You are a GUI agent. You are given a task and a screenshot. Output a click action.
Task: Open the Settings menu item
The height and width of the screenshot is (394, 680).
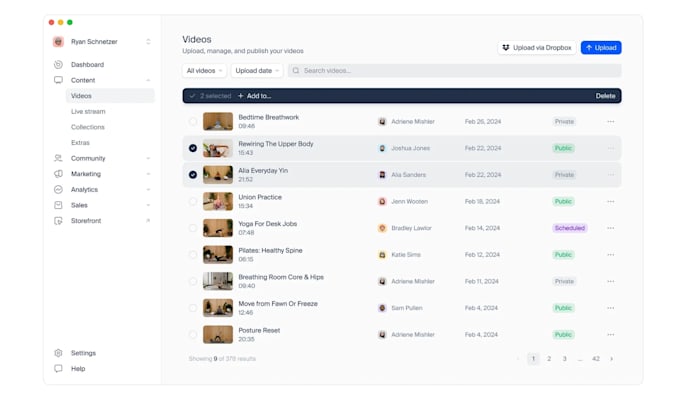click(x=83, y=353)
